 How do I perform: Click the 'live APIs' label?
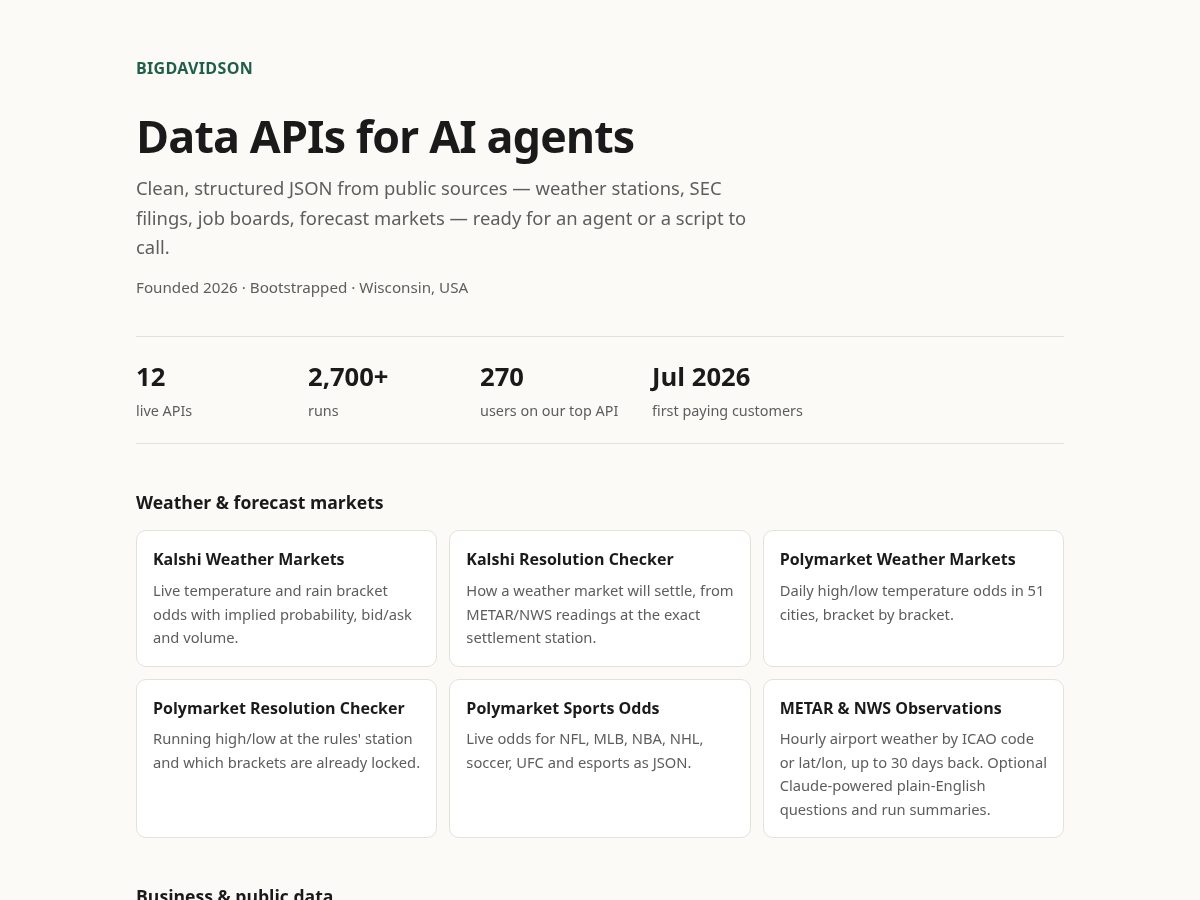pos(164,411)
